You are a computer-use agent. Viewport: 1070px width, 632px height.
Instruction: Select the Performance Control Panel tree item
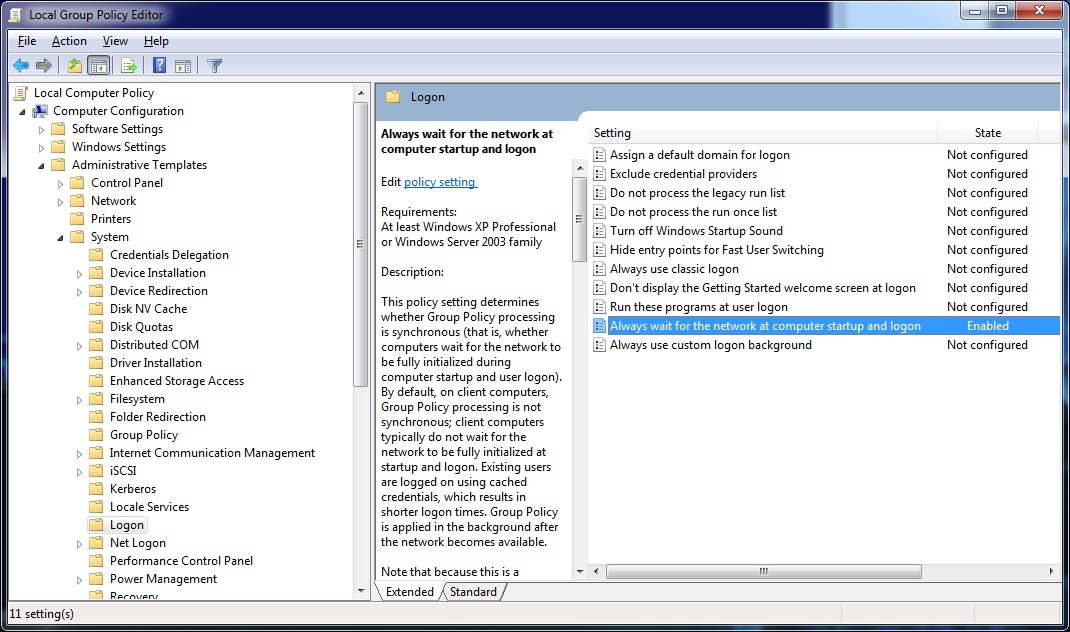(181, 561)
